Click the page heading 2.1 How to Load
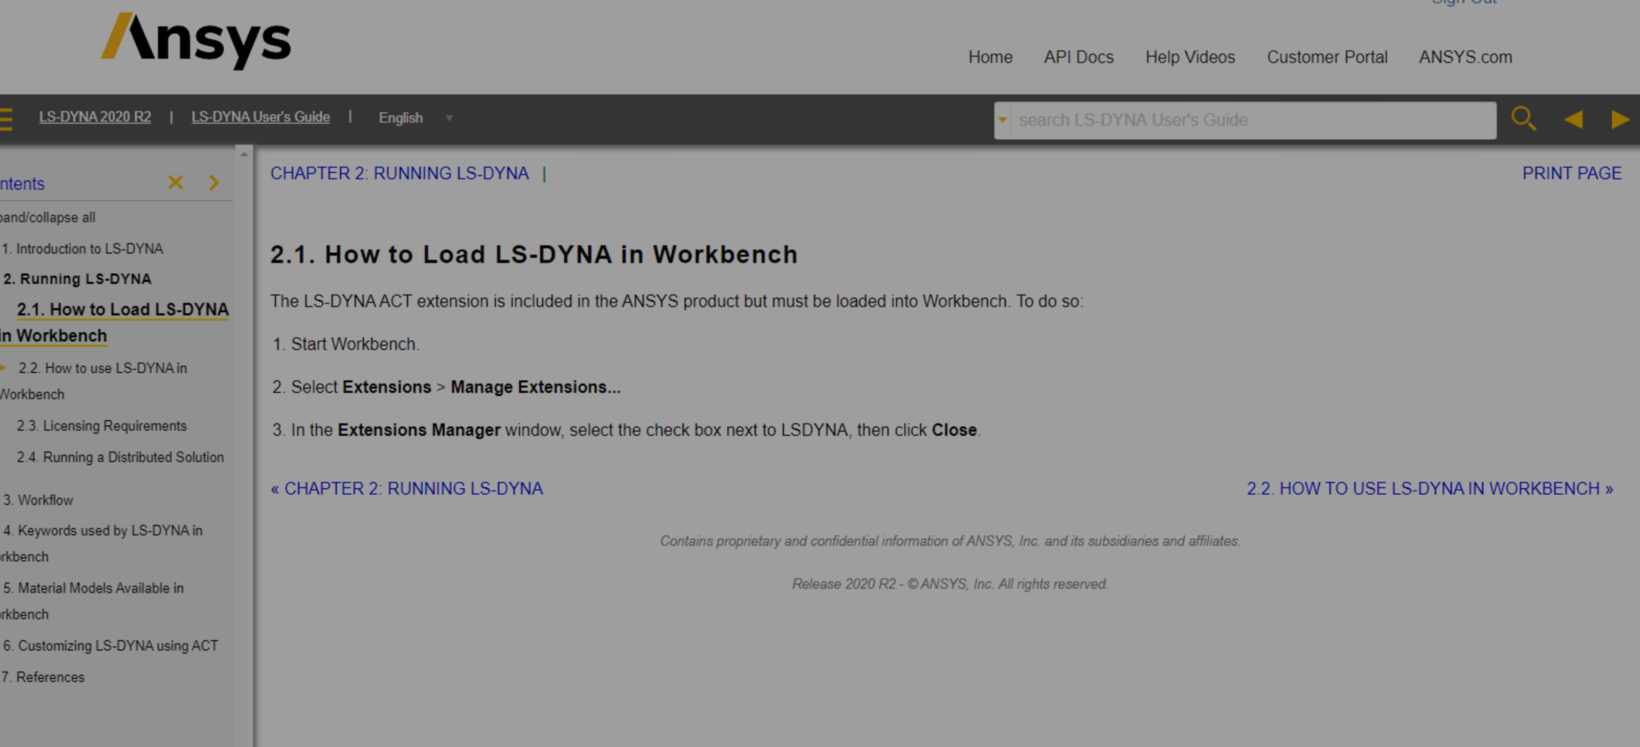Image resolution: width=1640 pixels, height=747 pixels. pyautogui.click(x=534, y=254)
